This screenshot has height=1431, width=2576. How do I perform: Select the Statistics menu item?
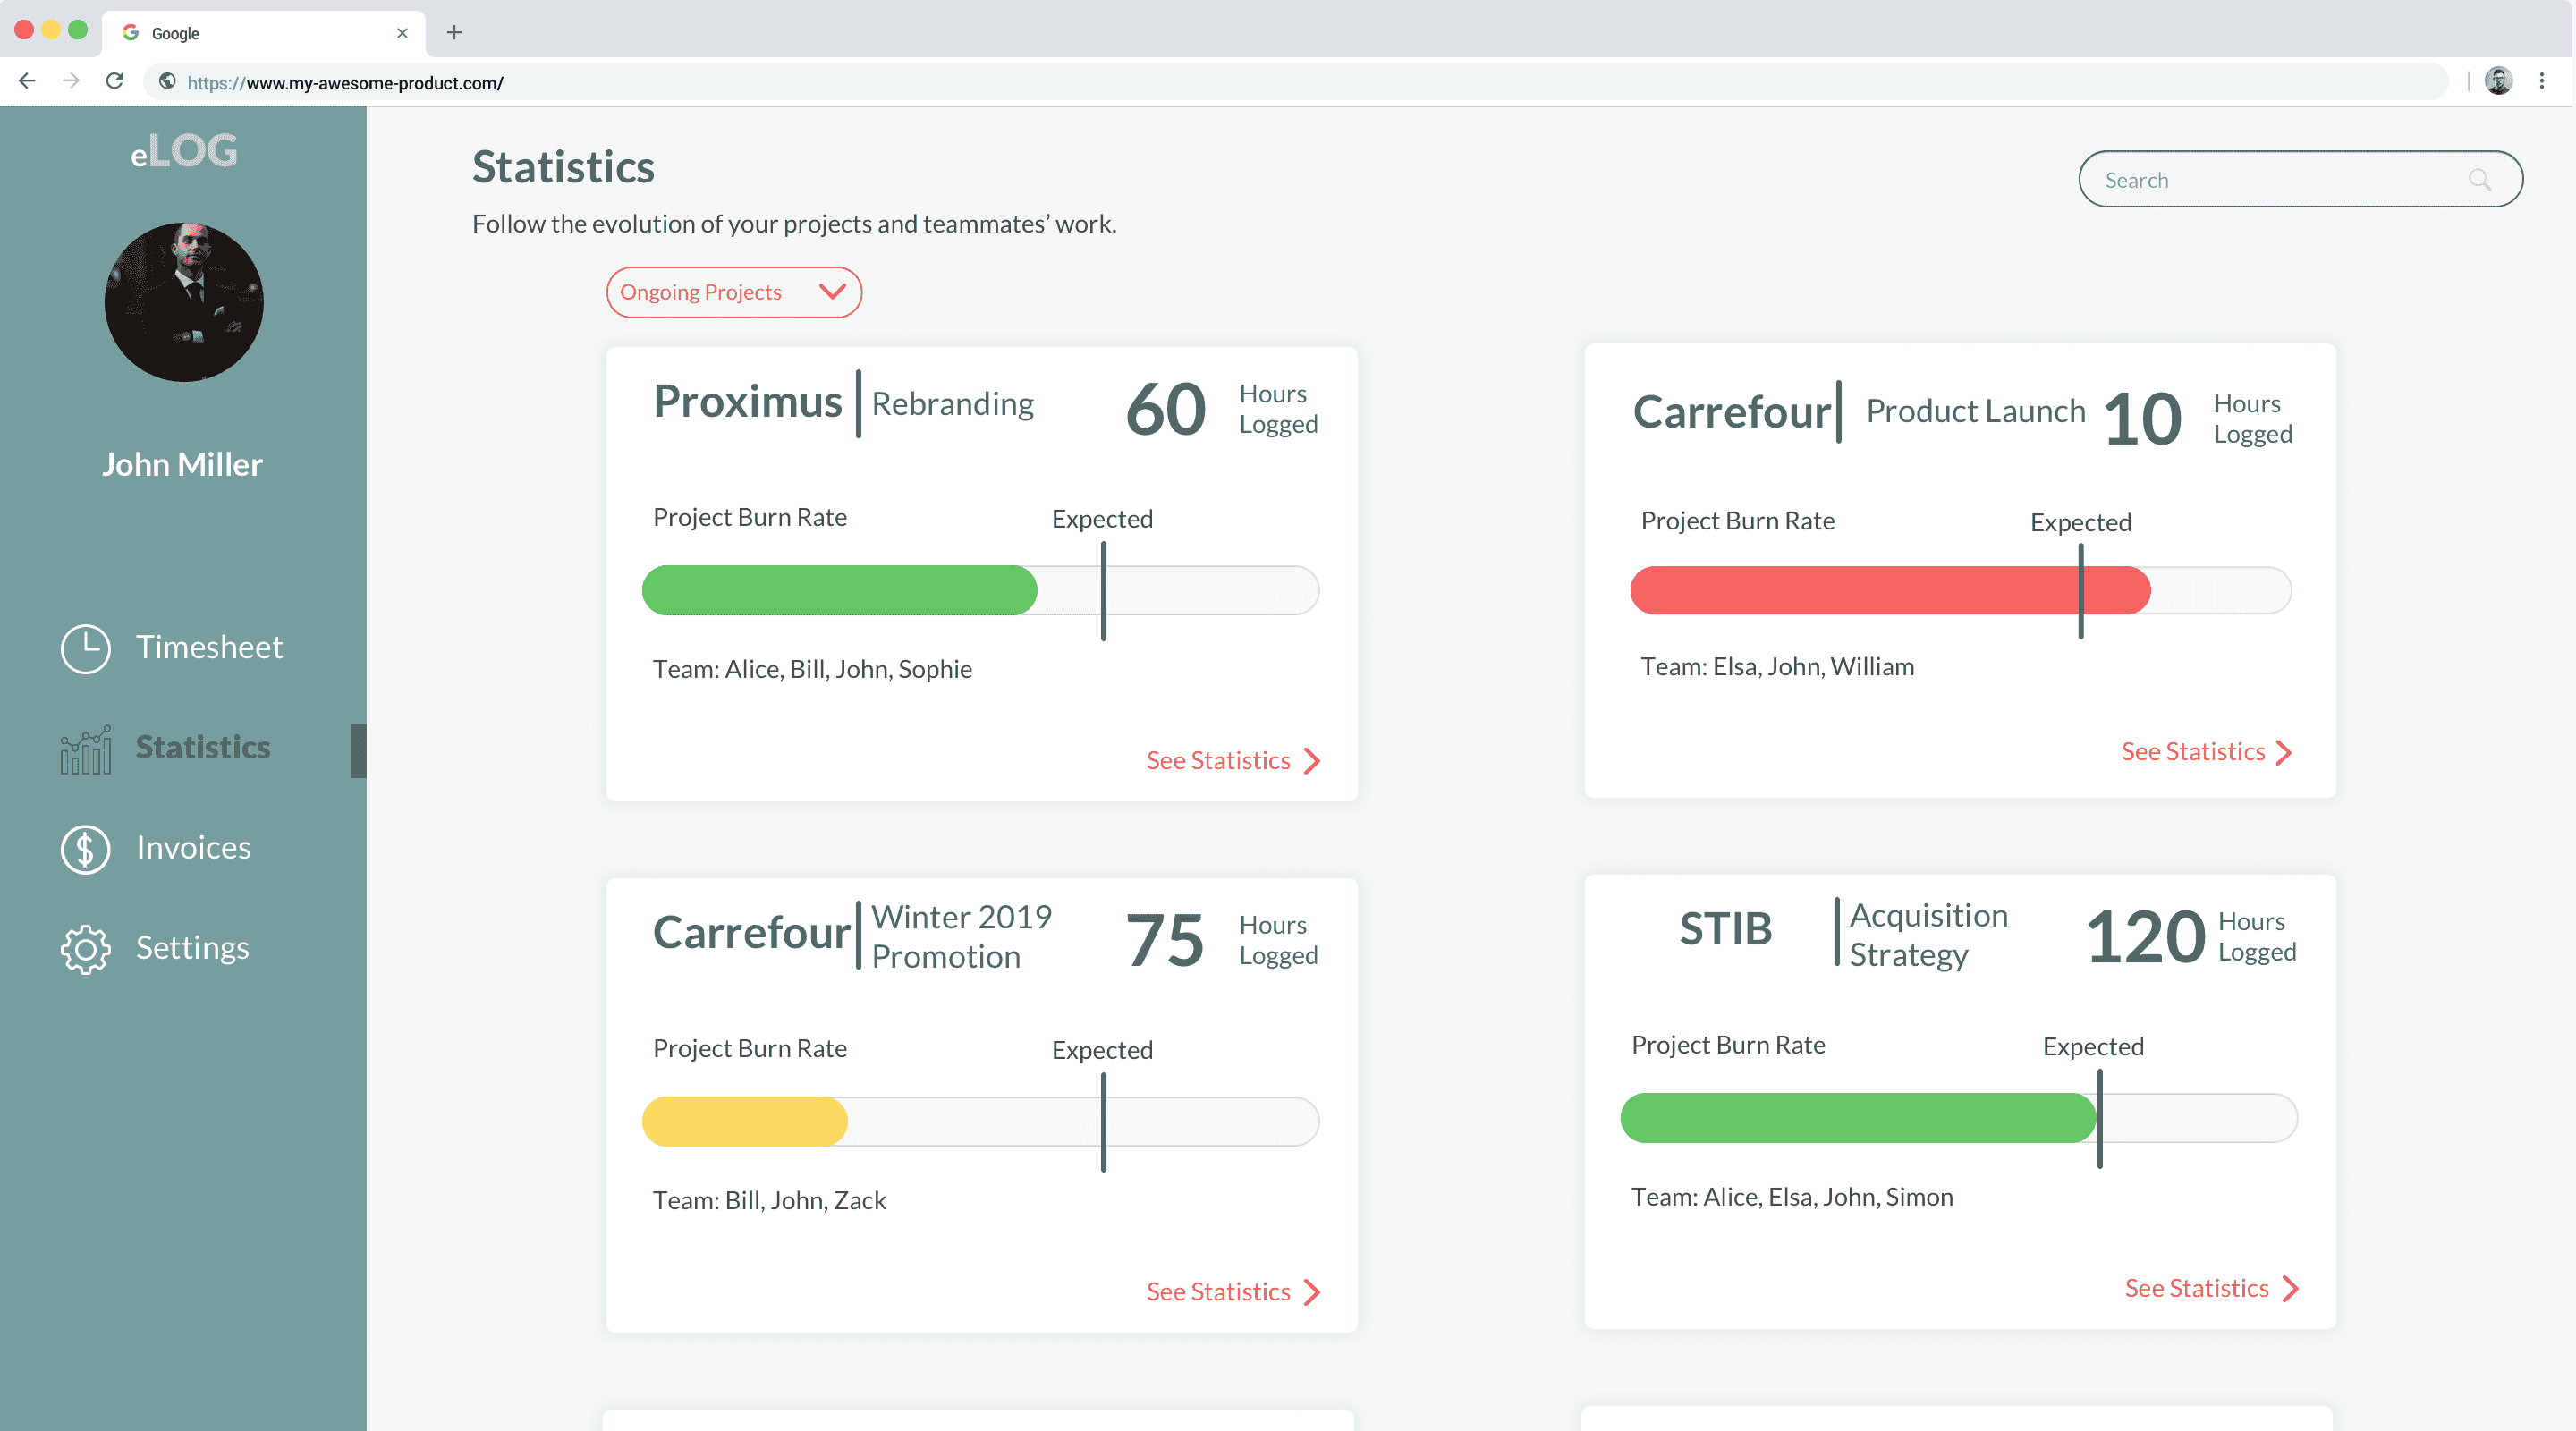pos(166,749)
